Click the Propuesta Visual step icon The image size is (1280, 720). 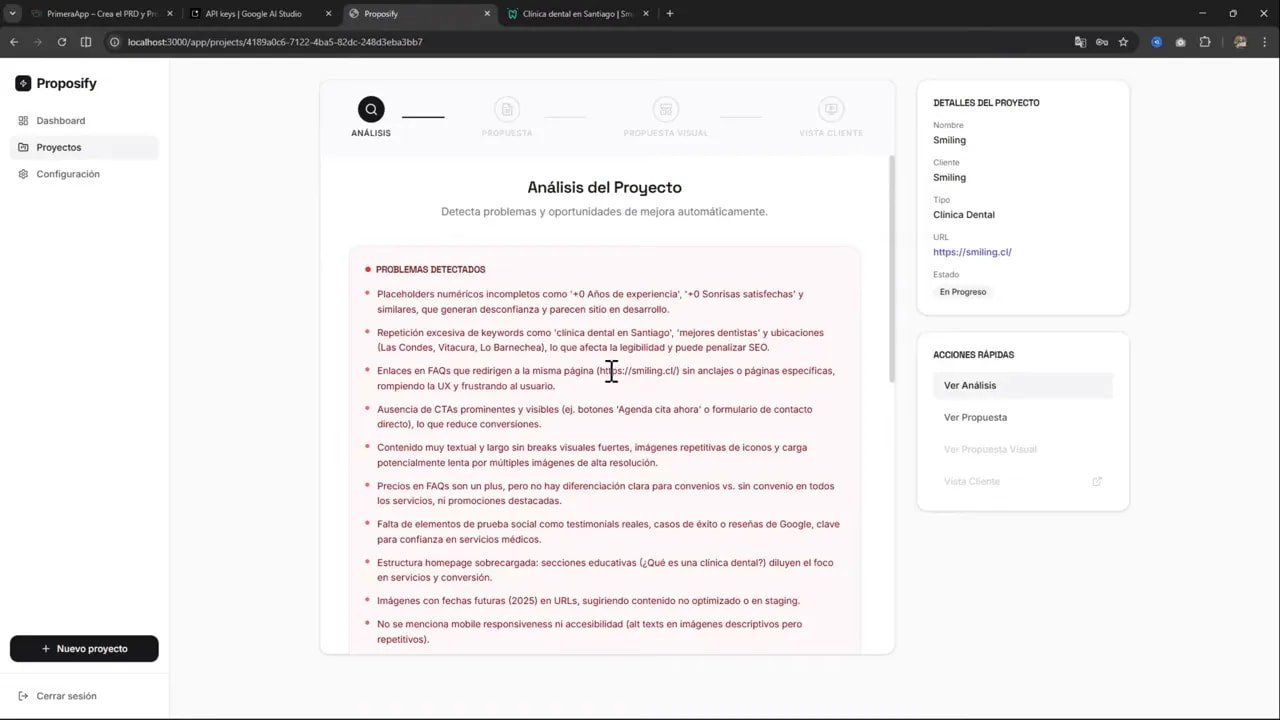[x=666, y=109]
